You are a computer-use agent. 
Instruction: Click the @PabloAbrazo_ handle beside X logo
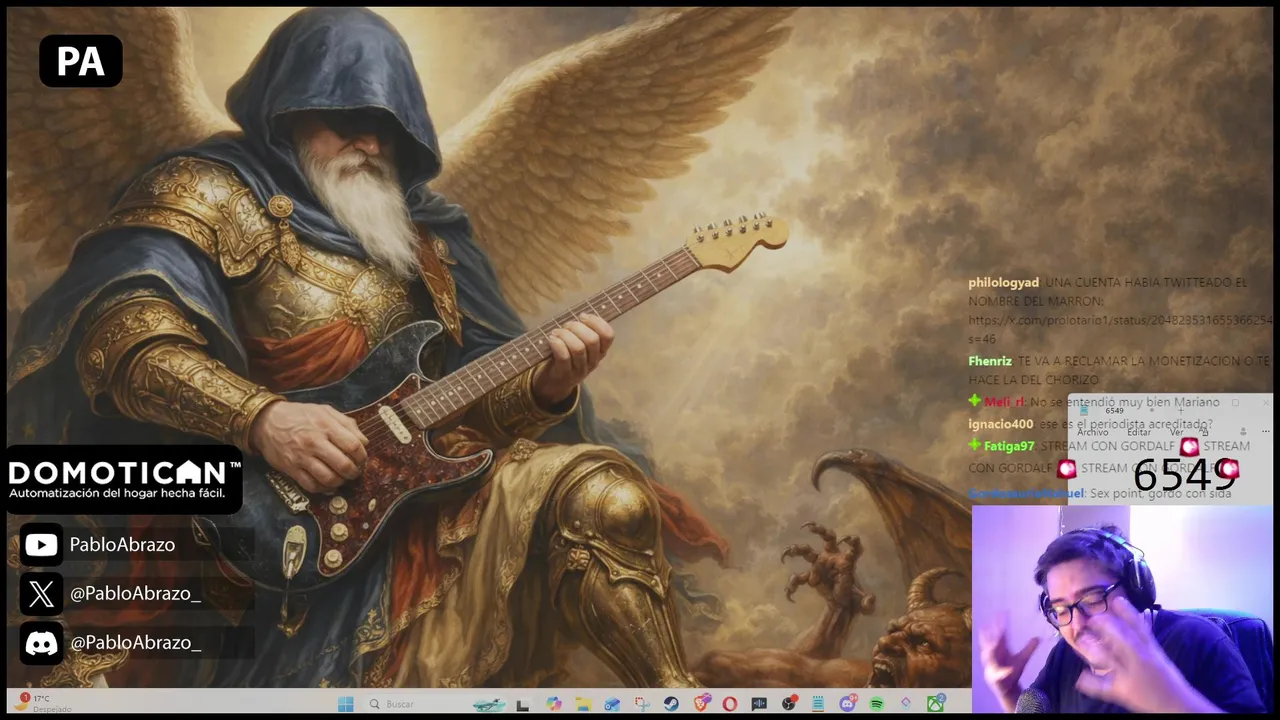(135, 594)
